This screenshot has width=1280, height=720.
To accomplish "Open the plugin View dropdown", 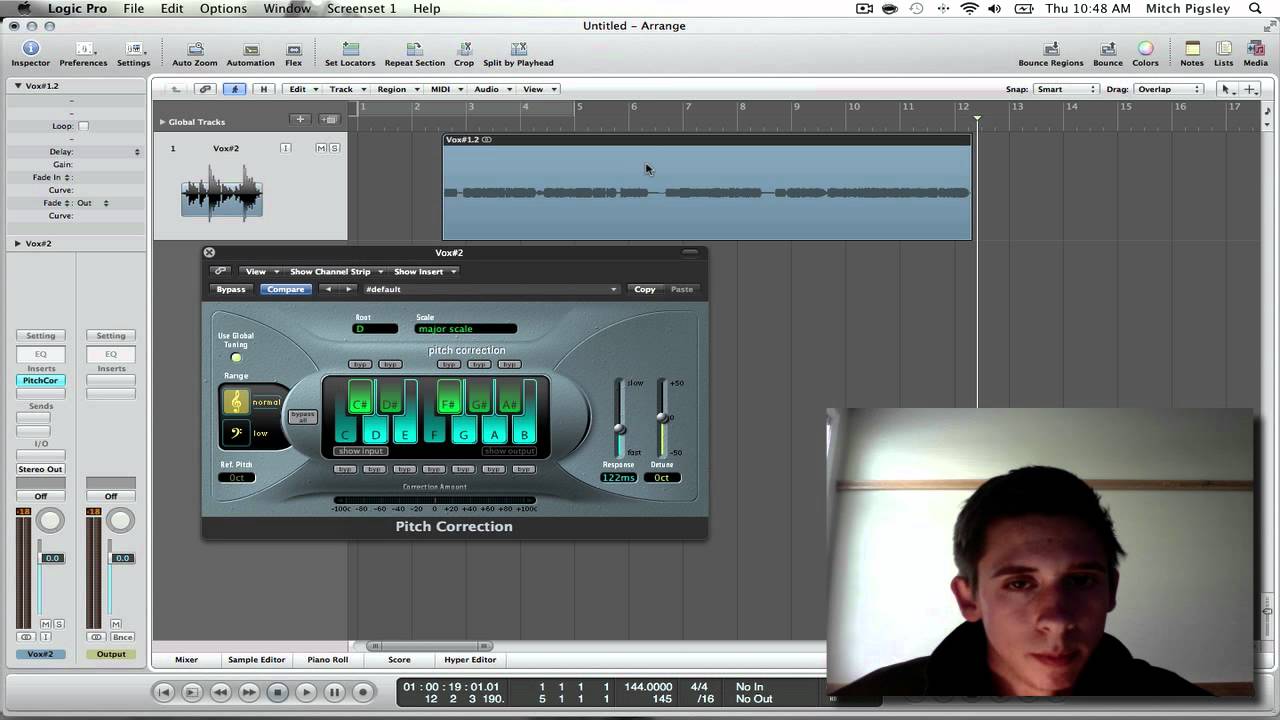I will pyautogui.click(x=262, y=271).
